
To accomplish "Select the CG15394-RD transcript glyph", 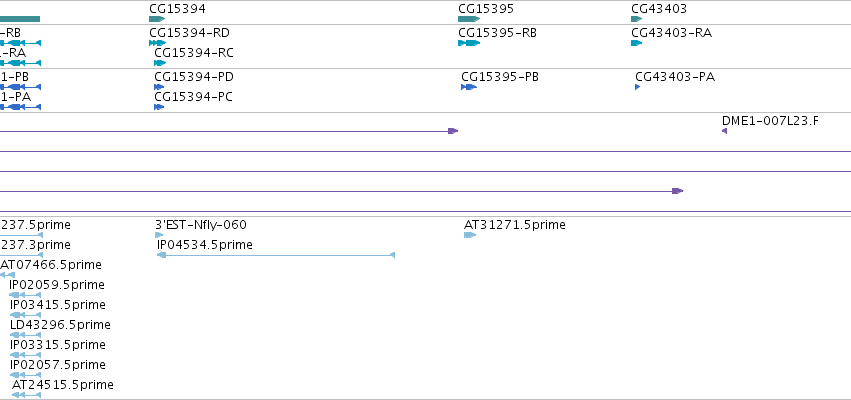I will tap(157, 43).
